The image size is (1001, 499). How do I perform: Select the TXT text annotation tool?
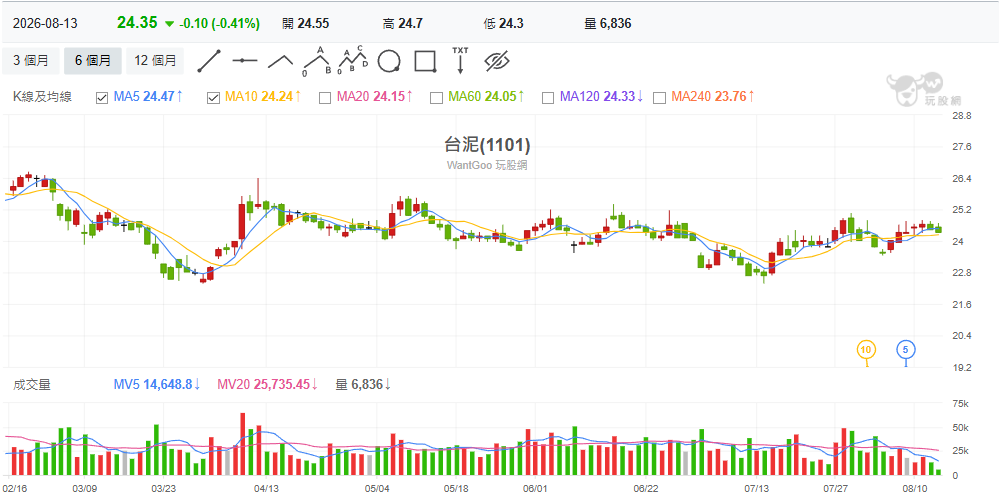pyautogui.click(x=460, y=61)
